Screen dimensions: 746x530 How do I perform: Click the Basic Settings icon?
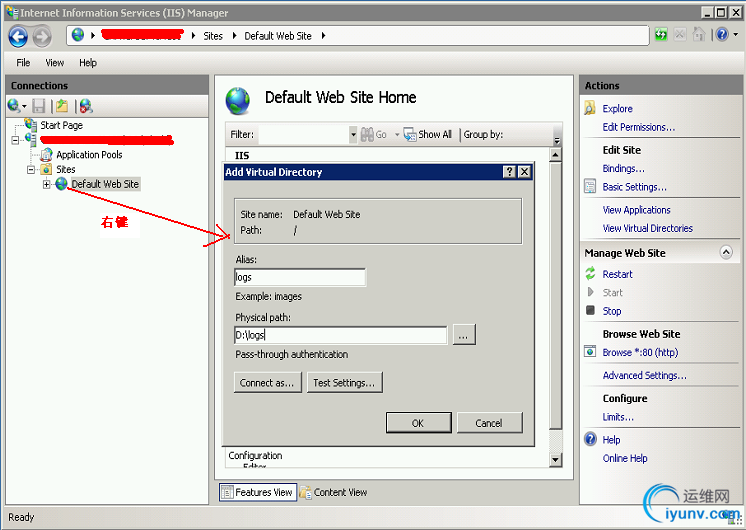590,186
